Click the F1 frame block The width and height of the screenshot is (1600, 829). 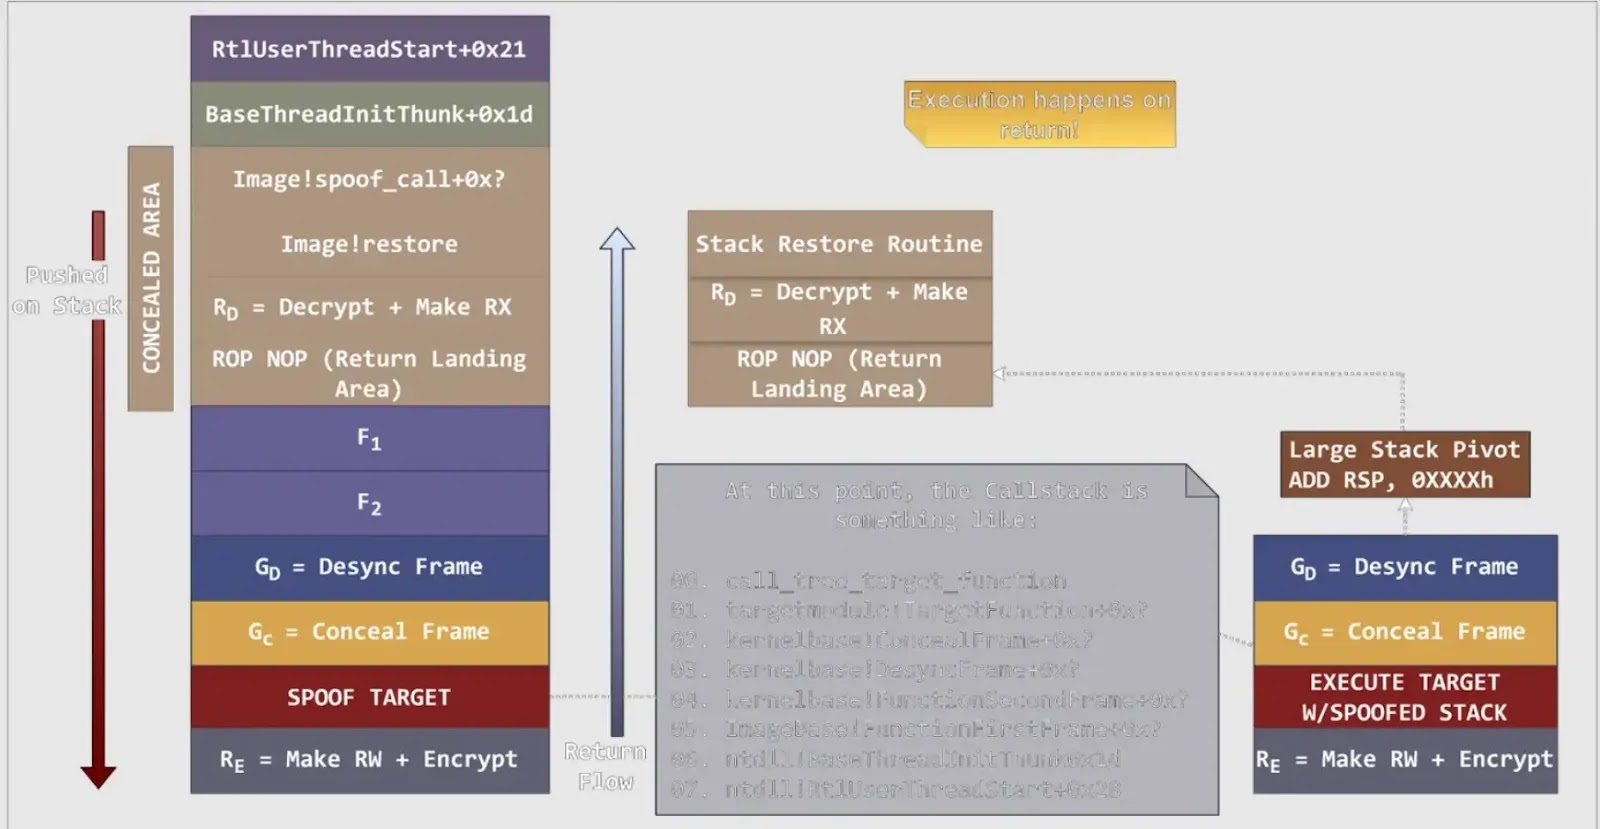[369, 438]
